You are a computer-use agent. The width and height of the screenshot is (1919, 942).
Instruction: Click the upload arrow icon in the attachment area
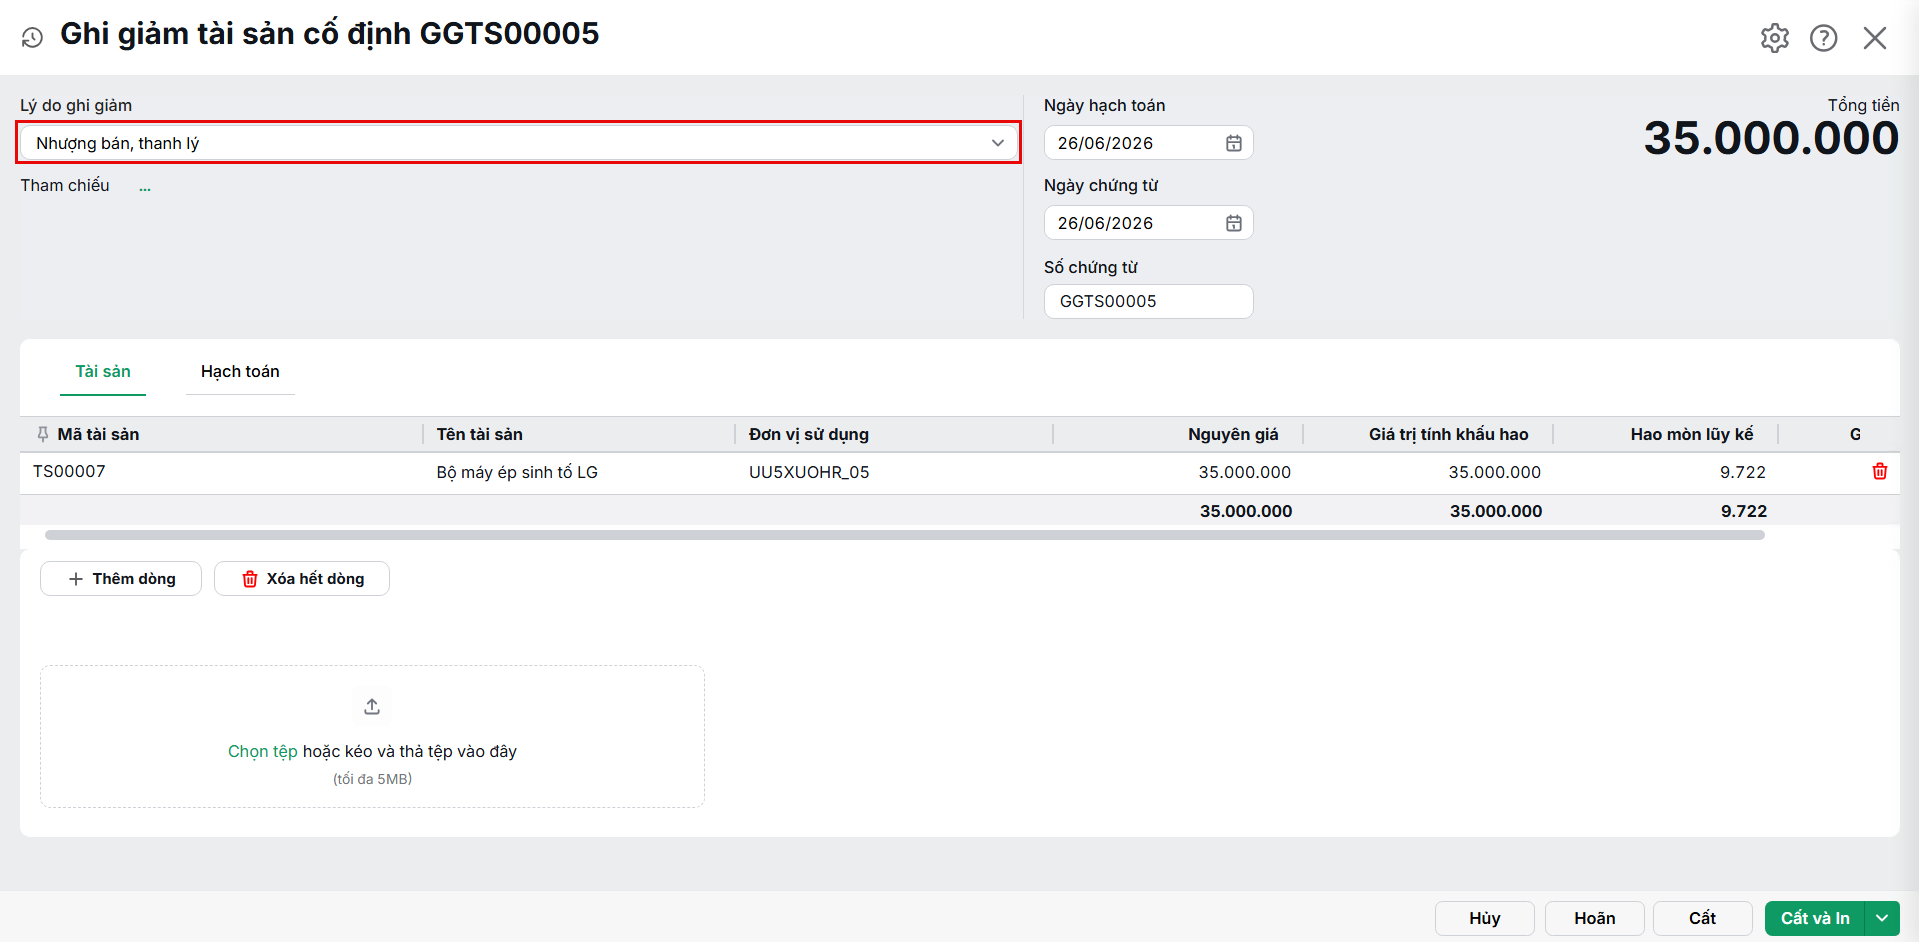pos(372,707)
